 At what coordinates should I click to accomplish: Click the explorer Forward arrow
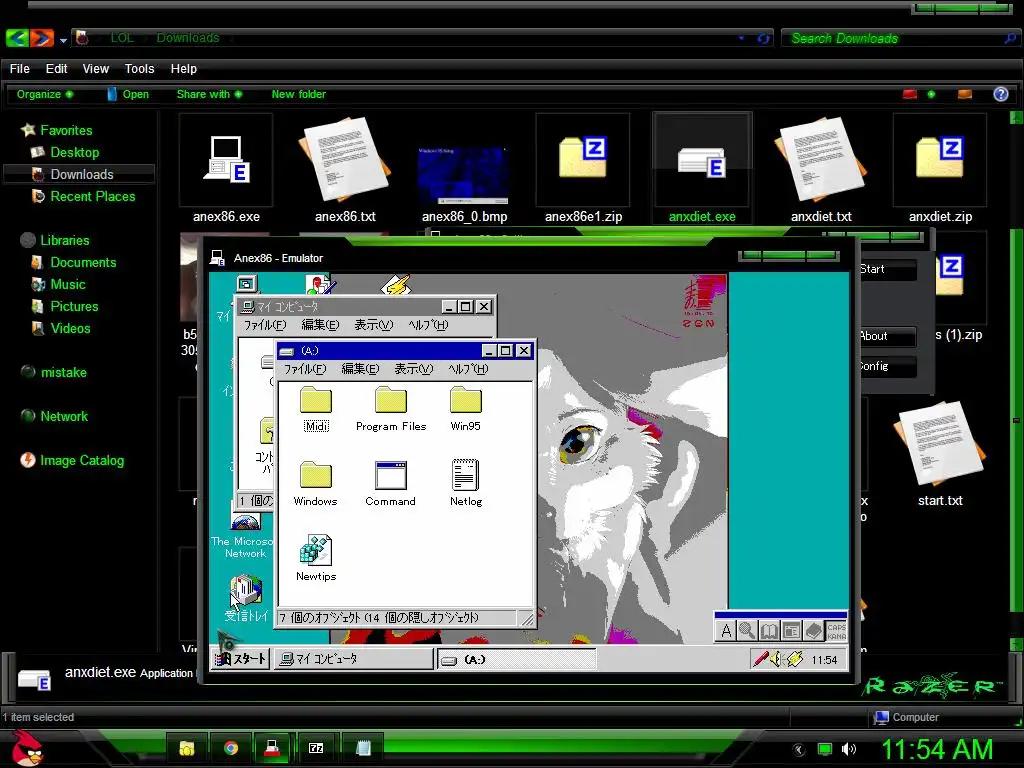(x=41, y=38)
